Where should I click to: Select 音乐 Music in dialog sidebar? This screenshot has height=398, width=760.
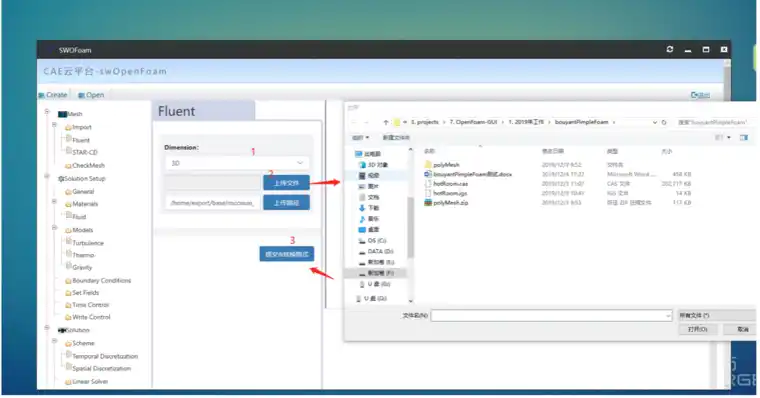(369, 219)
